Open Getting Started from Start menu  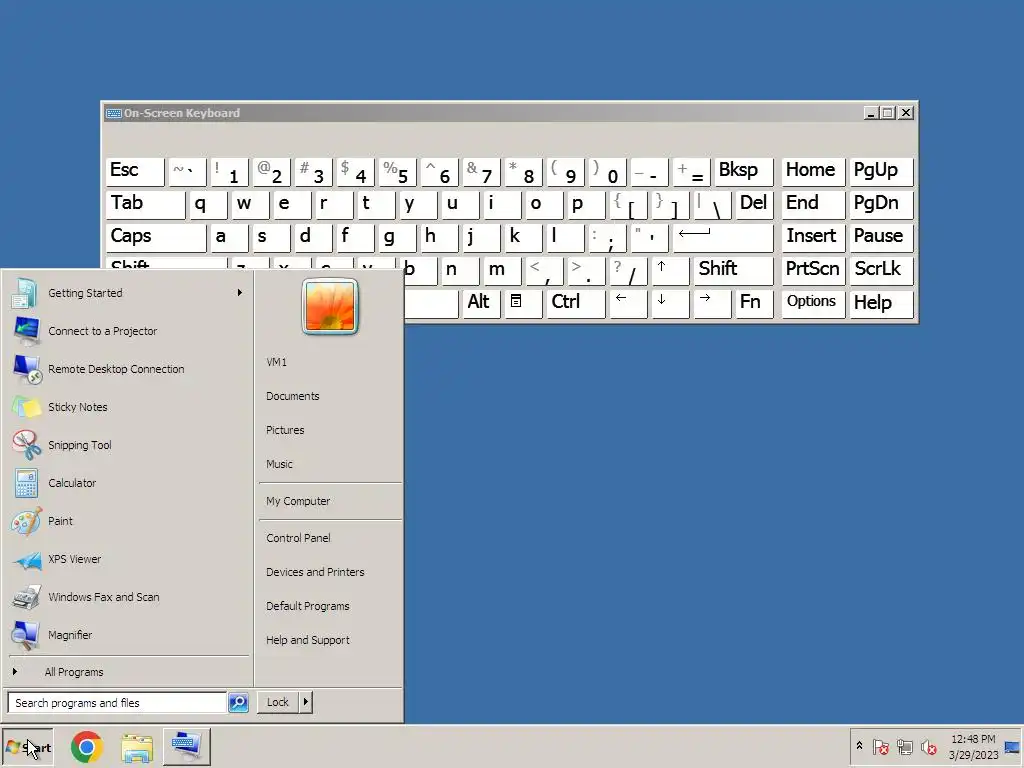[128, 293]
